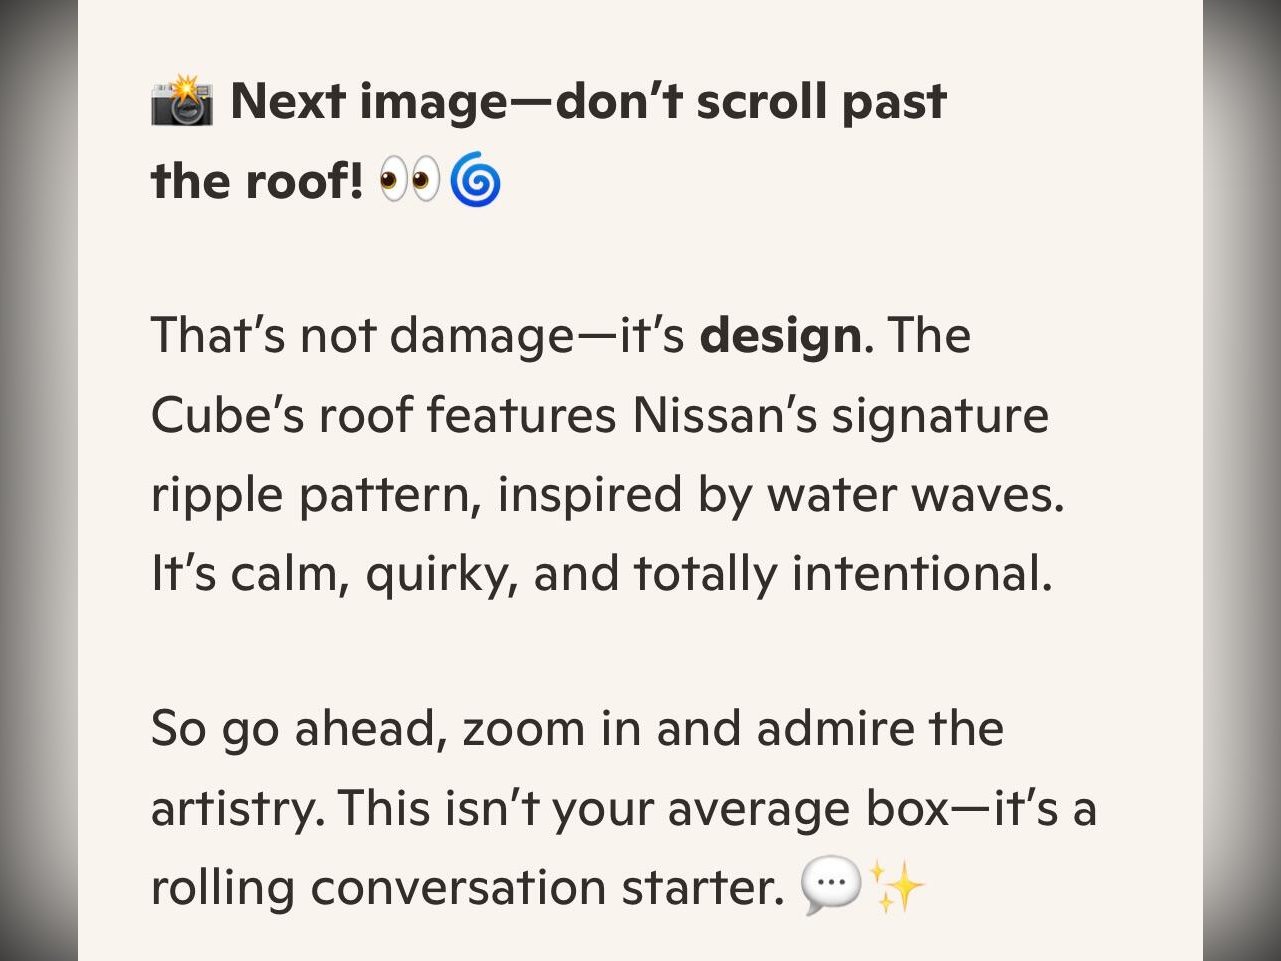Screen dimensions: 1281x961
Task: Click the words "That's not damage"
Action: tap(362, 335)
